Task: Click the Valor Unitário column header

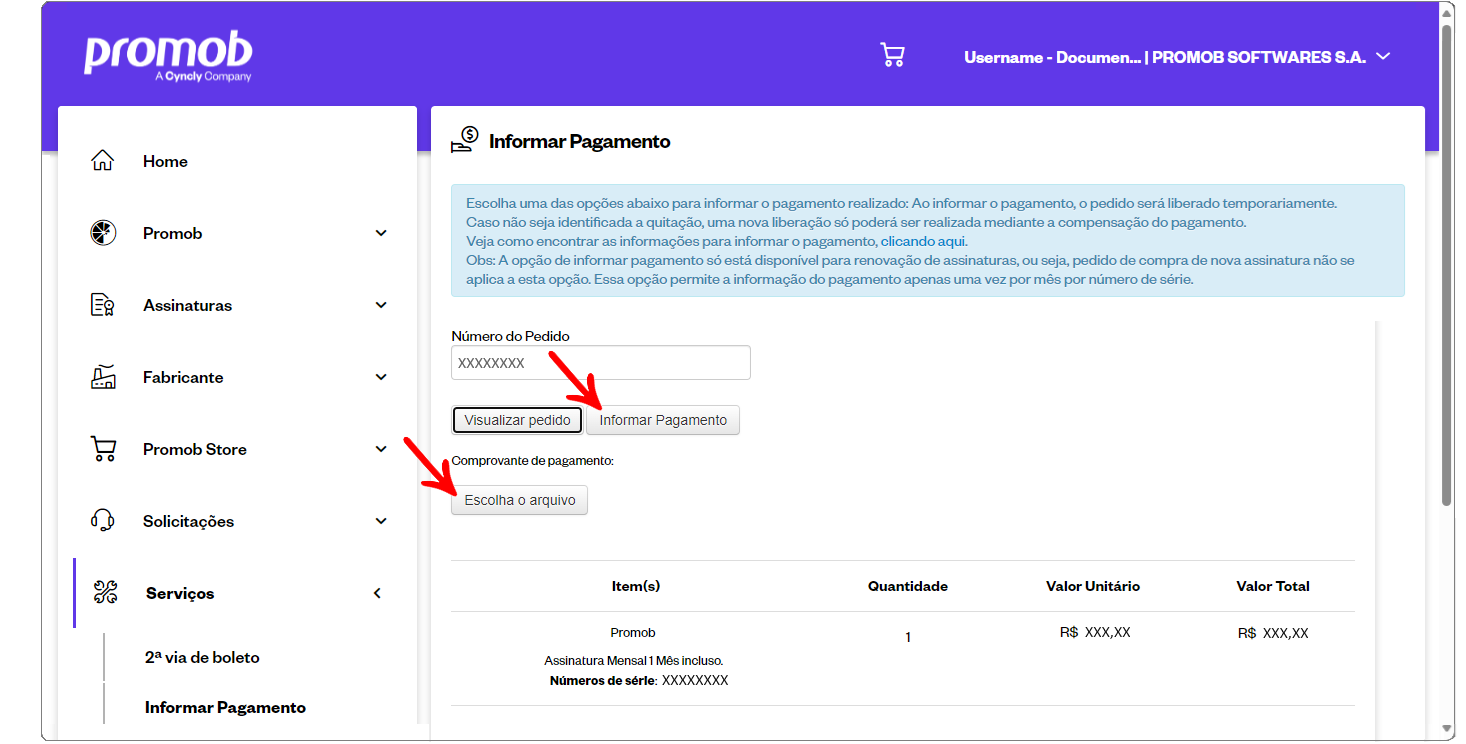Action: (1093, 586)
